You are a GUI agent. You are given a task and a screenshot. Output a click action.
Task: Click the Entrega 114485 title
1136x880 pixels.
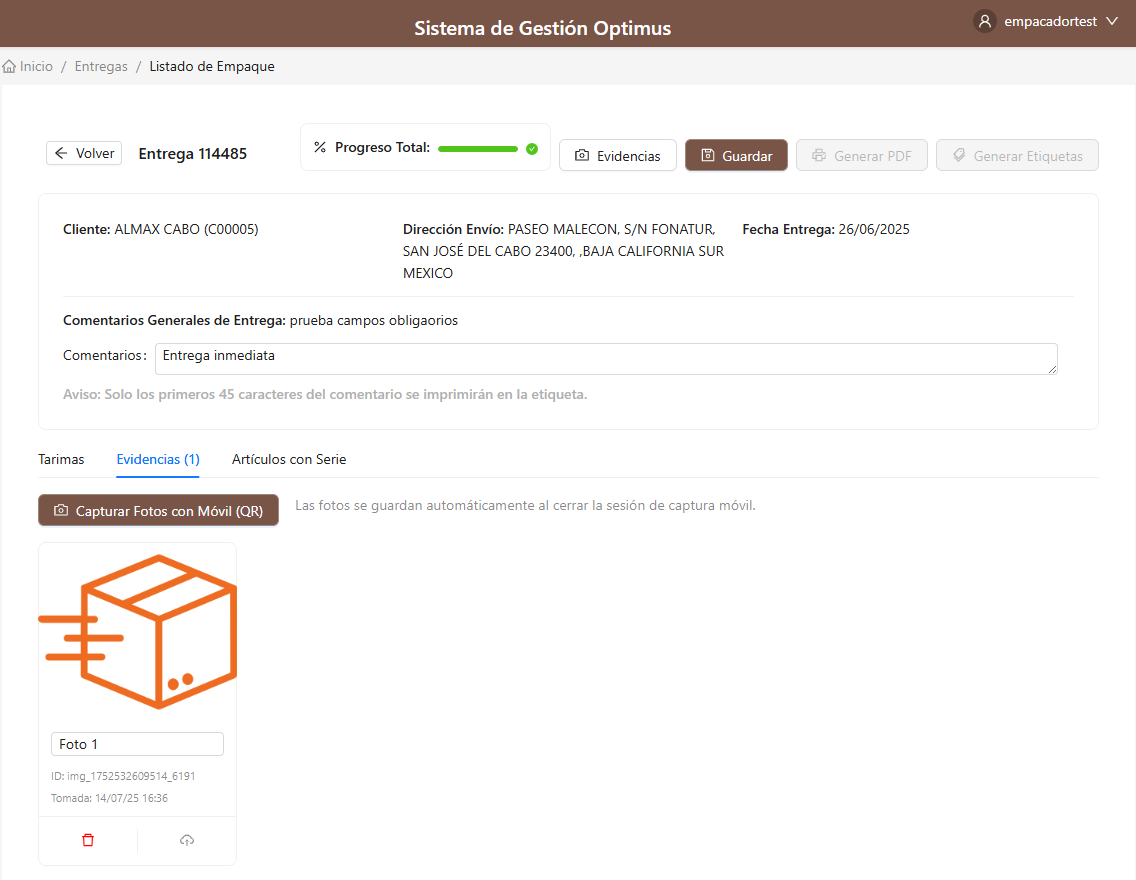pyautogui.click(x=193, y=154)
